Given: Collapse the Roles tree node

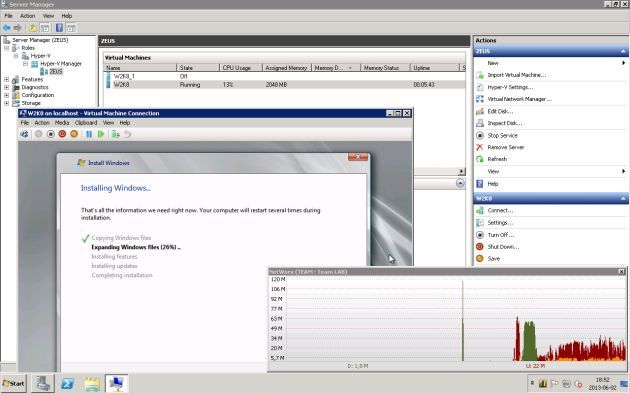Looking at the screenshot, I should [x=6, y=48].
